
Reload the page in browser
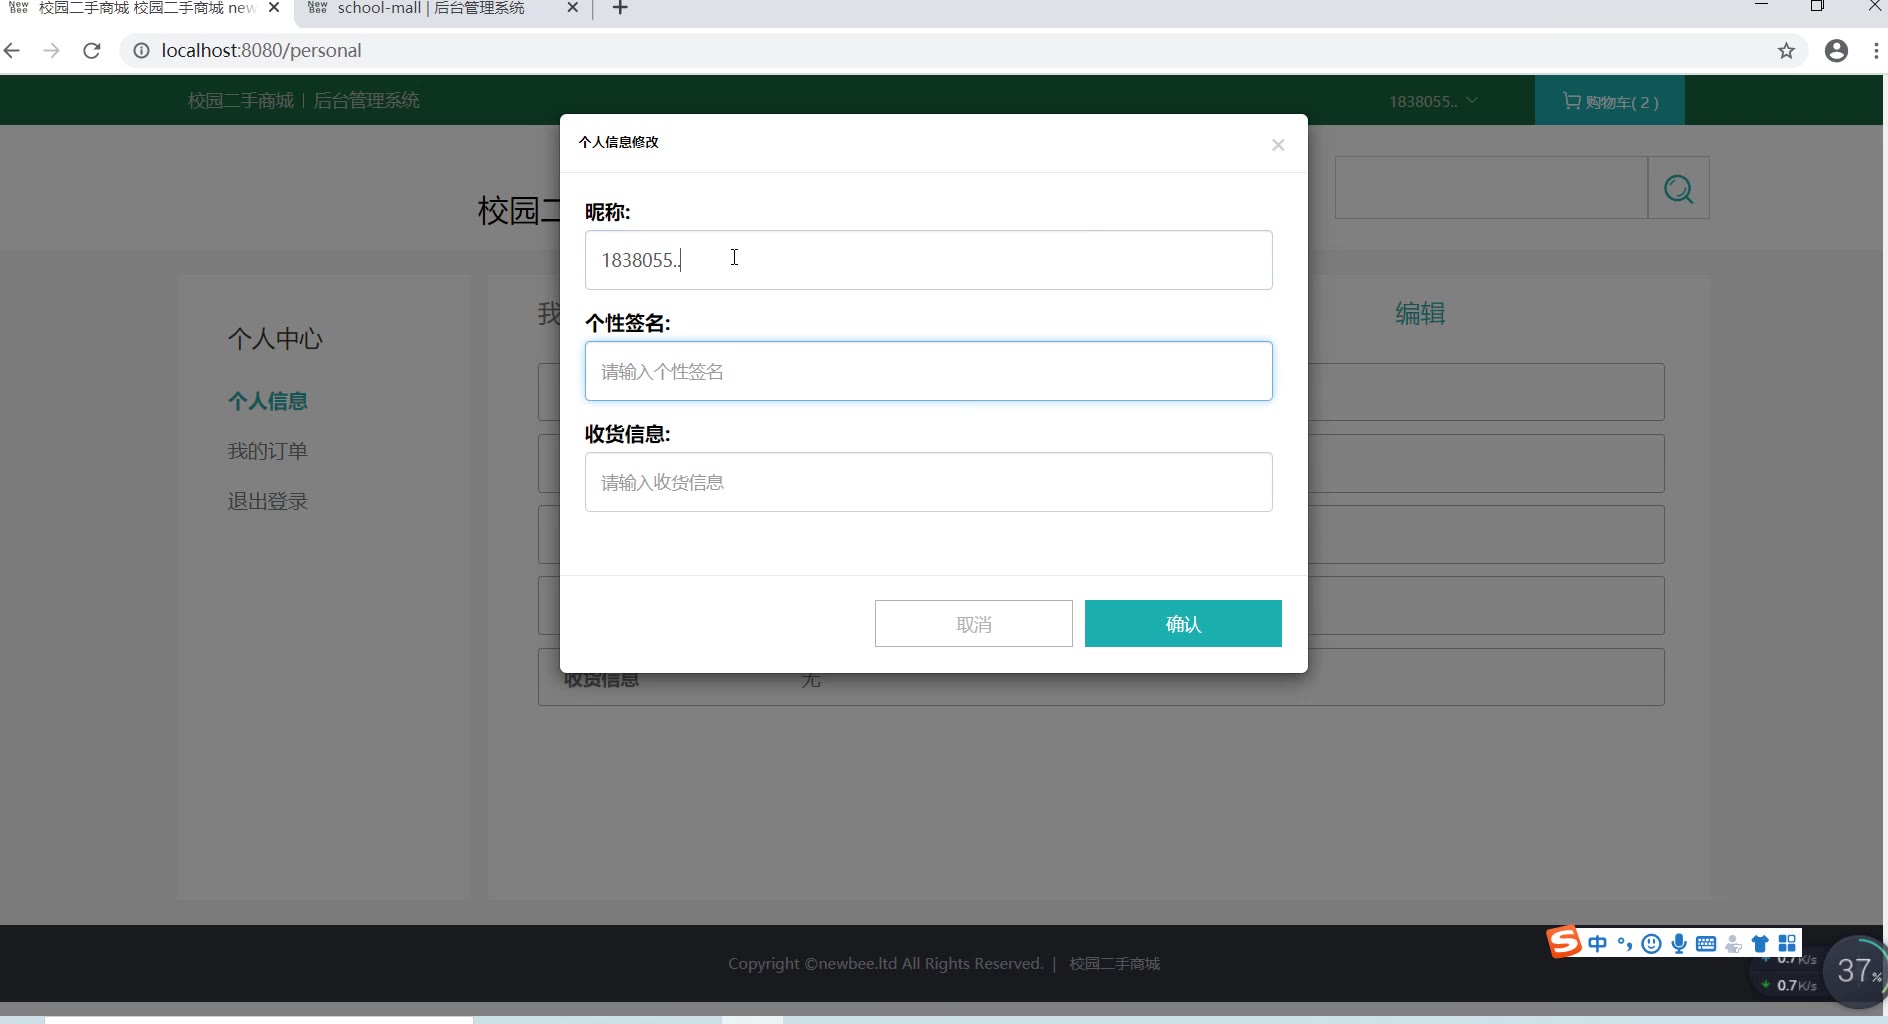[92, 51]
